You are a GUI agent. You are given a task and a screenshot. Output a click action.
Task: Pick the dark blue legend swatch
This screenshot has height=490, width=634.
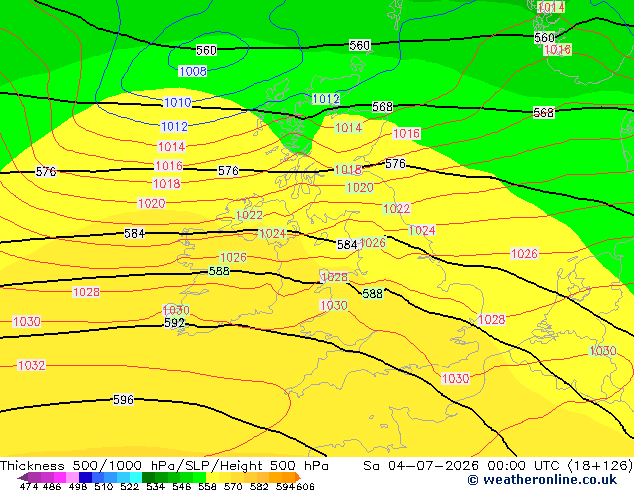85,477
